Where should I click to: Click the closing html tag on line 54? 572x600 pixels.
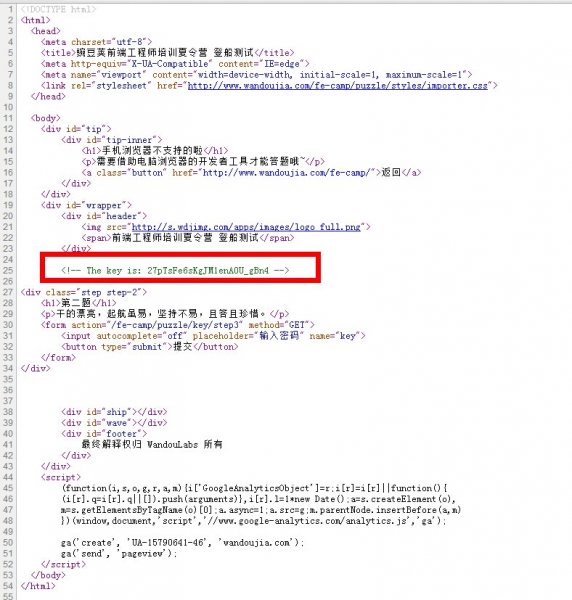(x=38, y=586)
